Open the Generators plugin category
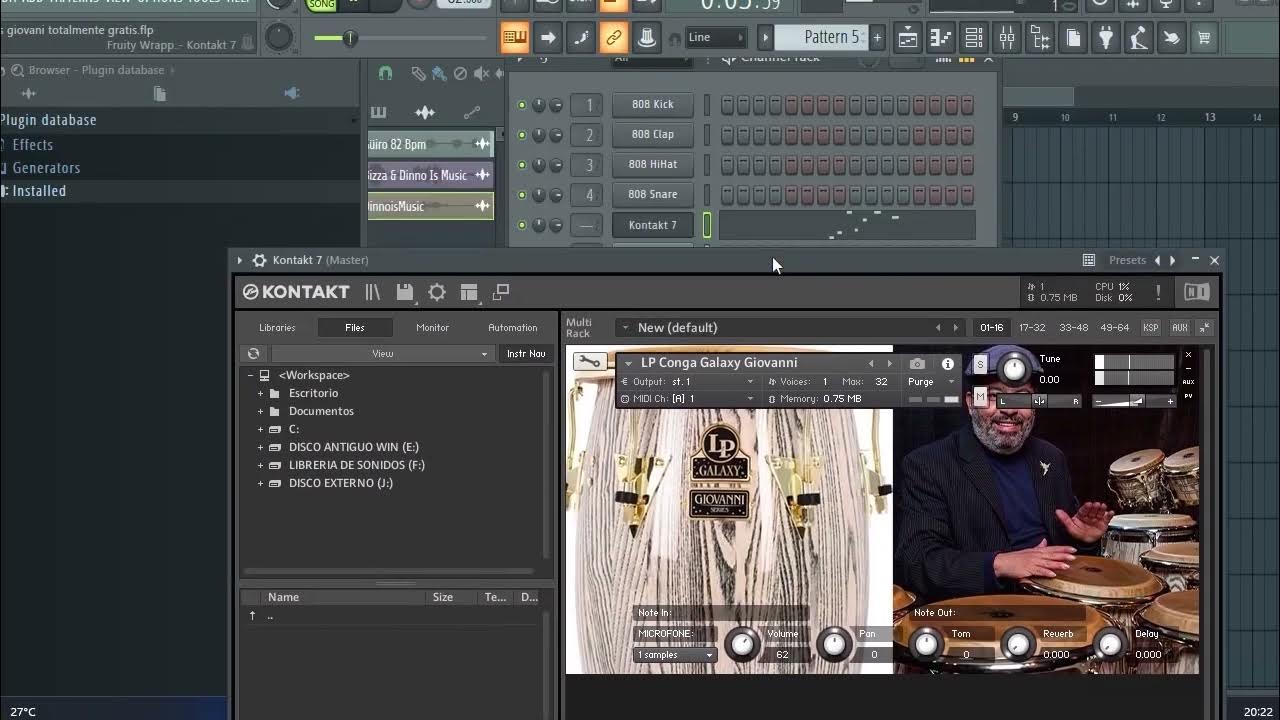This screenshot has height=720, width=1280. point(46,168)
